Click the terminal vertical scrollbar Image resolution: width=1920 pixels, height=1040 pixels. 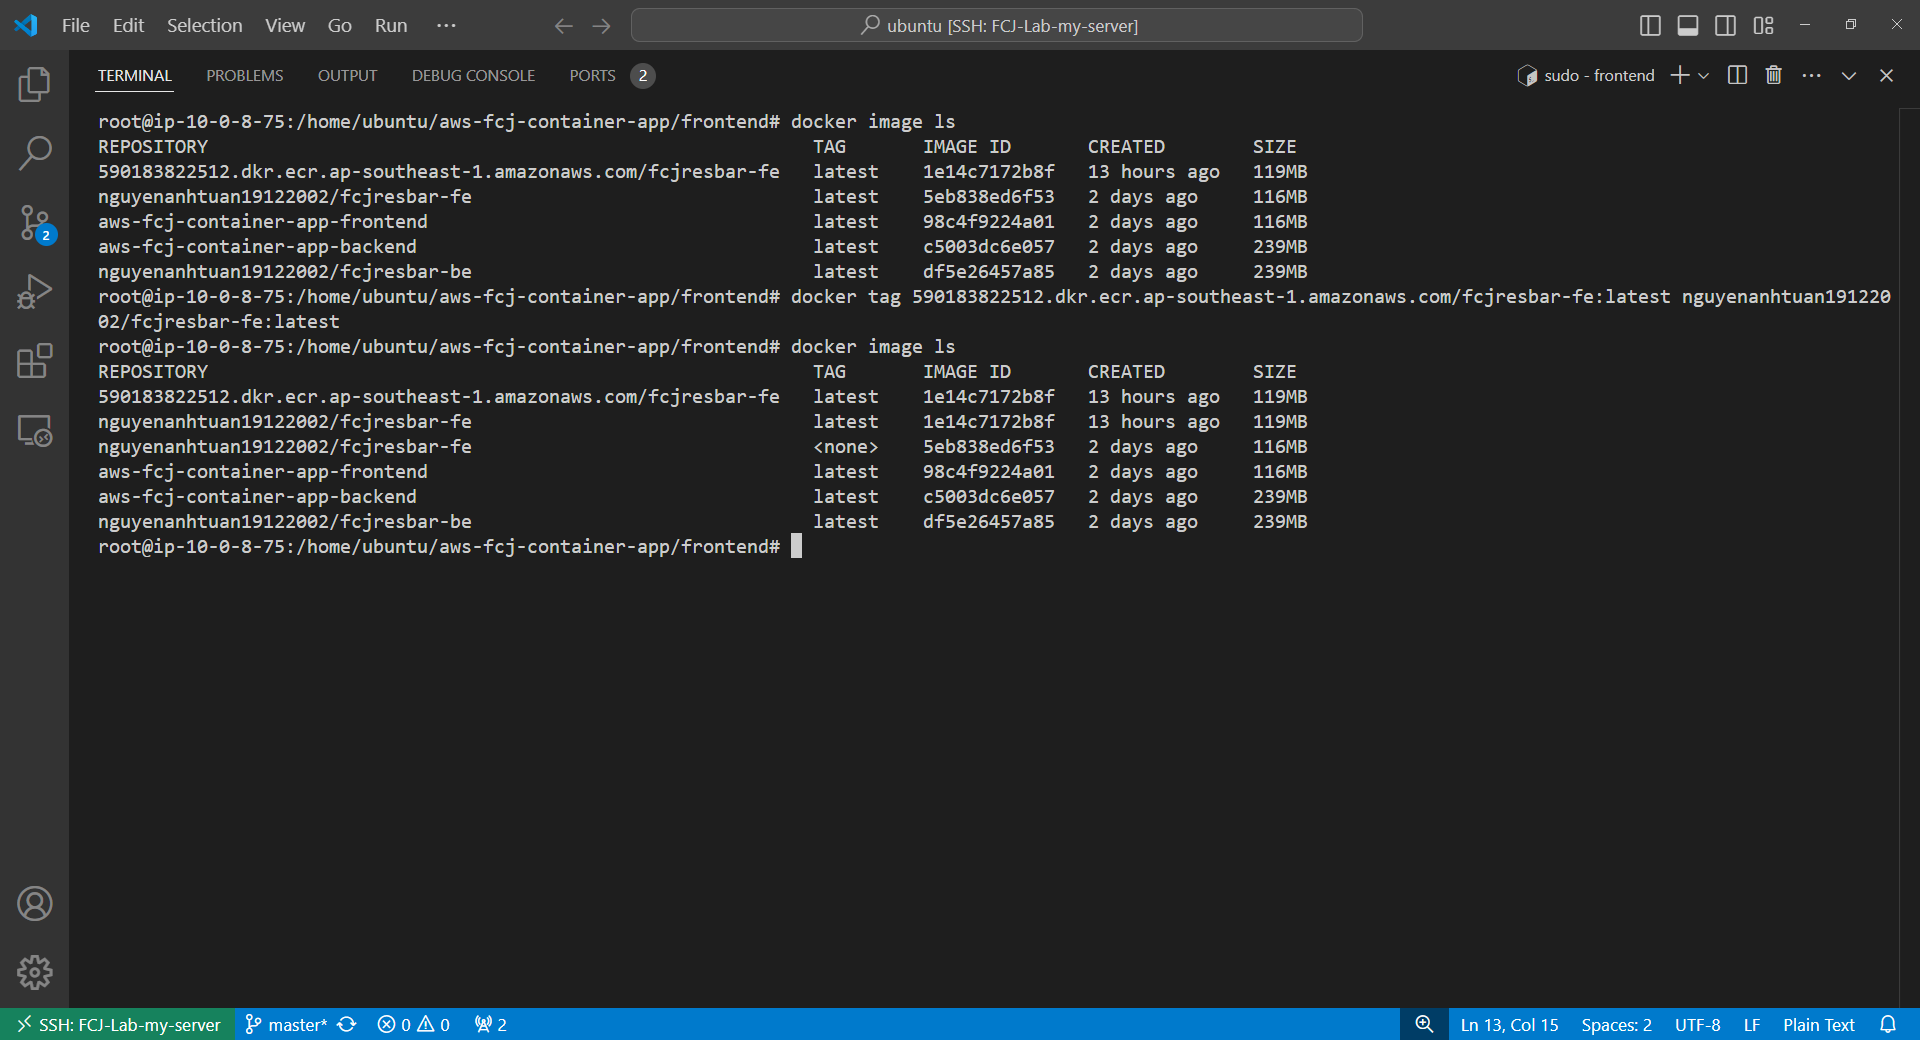point(1908,557)
